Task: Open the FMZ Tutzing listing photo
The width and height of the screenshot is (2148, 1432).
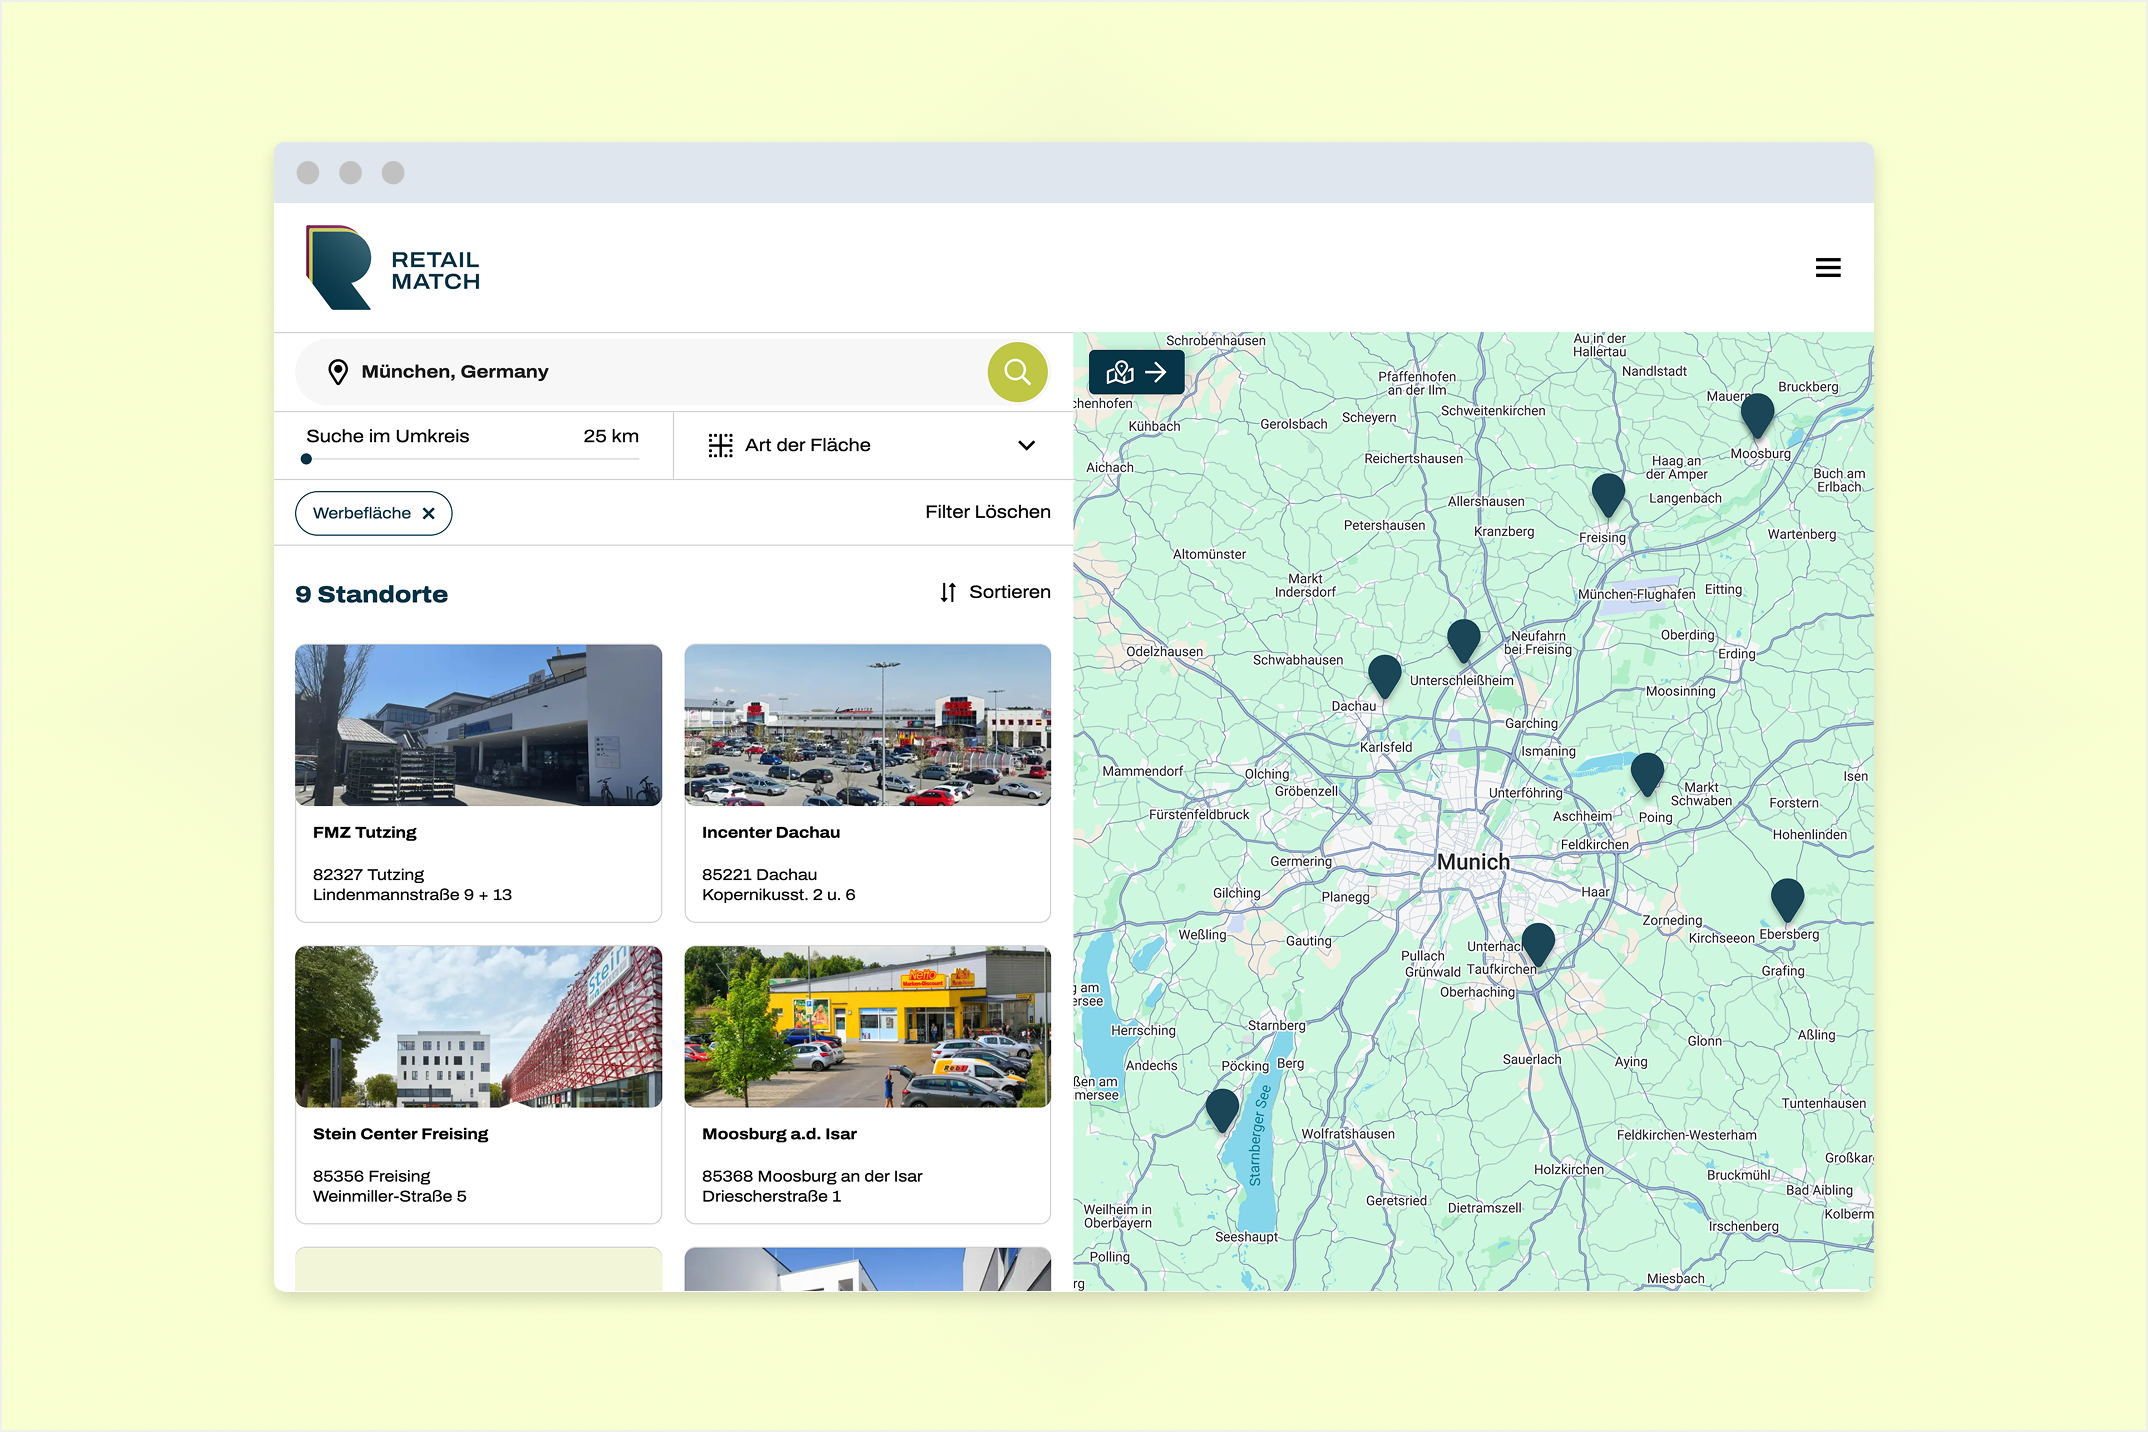Action: 478,725
